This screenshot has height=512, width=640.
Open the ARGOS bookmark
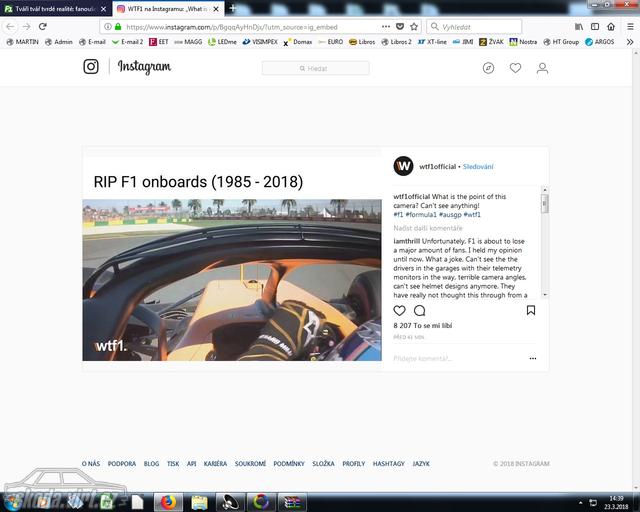coord(600,42)
